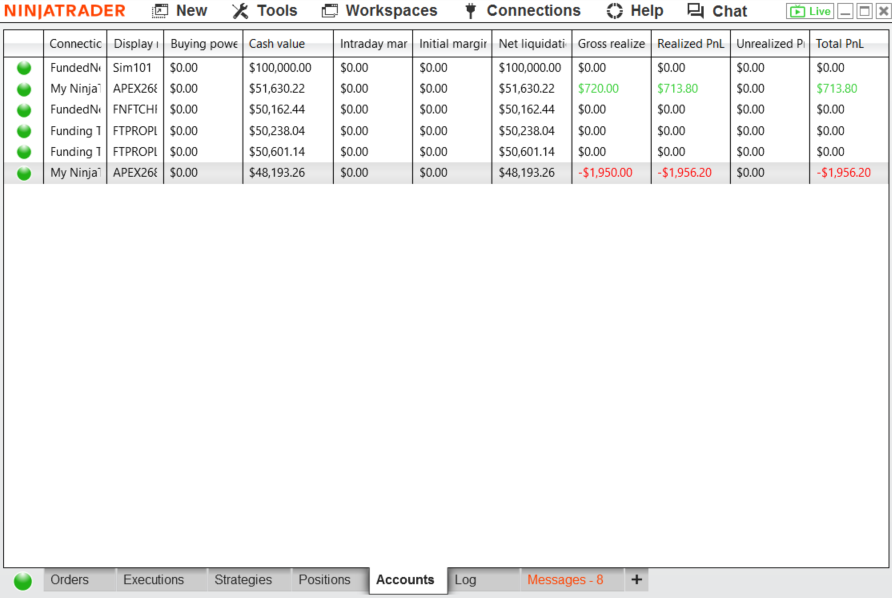Open the Tools menu
Screen dimensions: 892x598
point(265,11)
